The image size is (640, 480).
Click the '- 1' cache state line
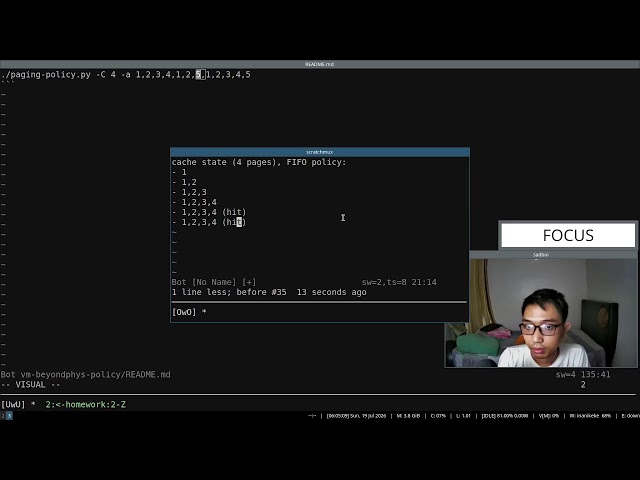coord(179,172)
